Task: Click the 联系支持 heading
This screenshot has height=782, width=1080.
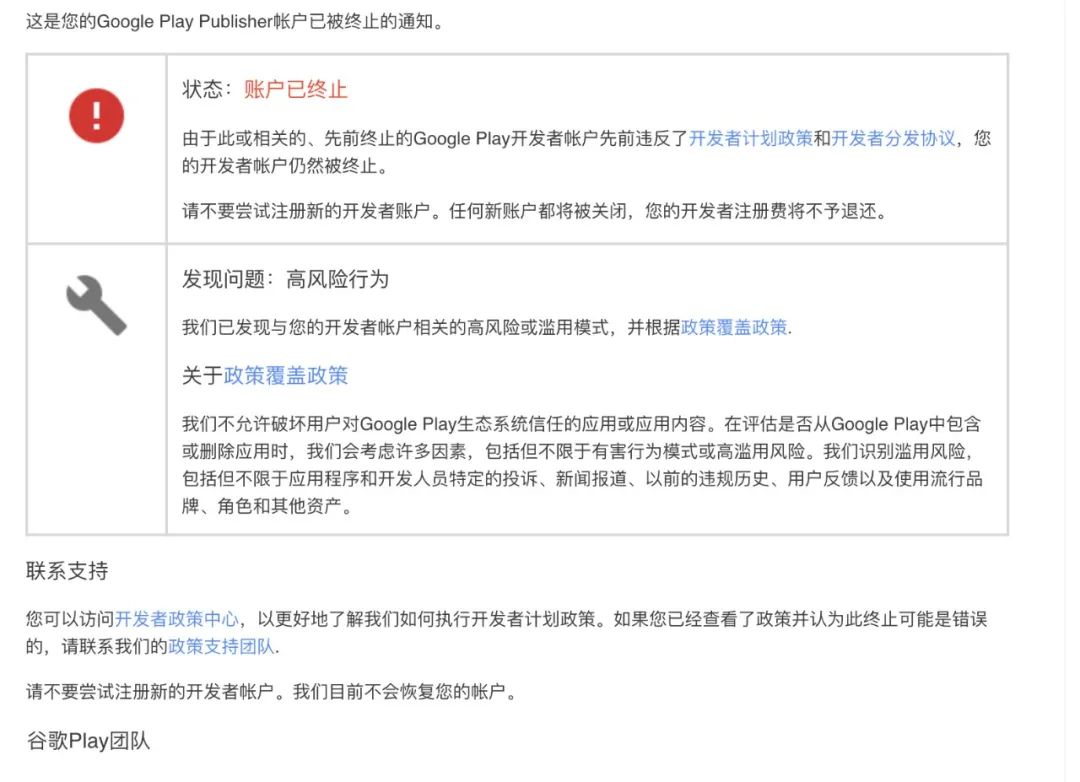Action: (68, 570)
